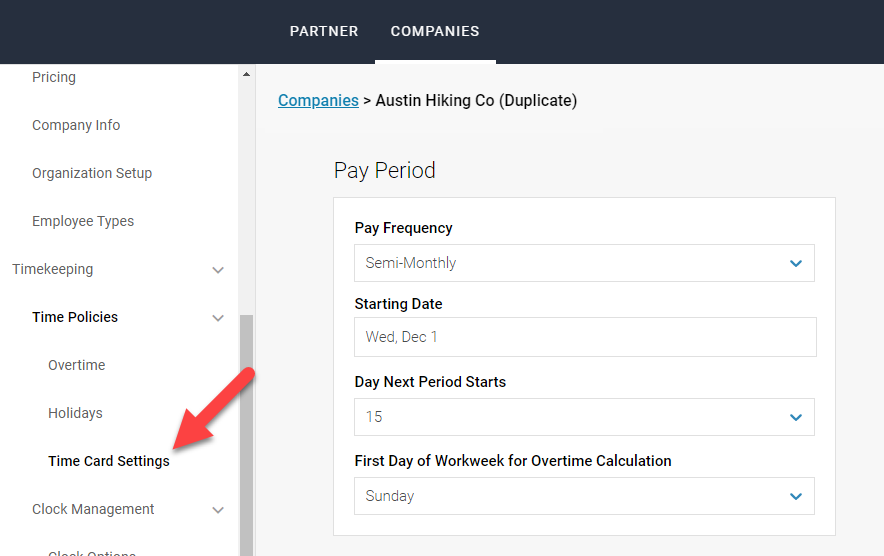This screenshot has width=884, height=556.
Task: Open Company Info in the sidebar
Action: 76,125
